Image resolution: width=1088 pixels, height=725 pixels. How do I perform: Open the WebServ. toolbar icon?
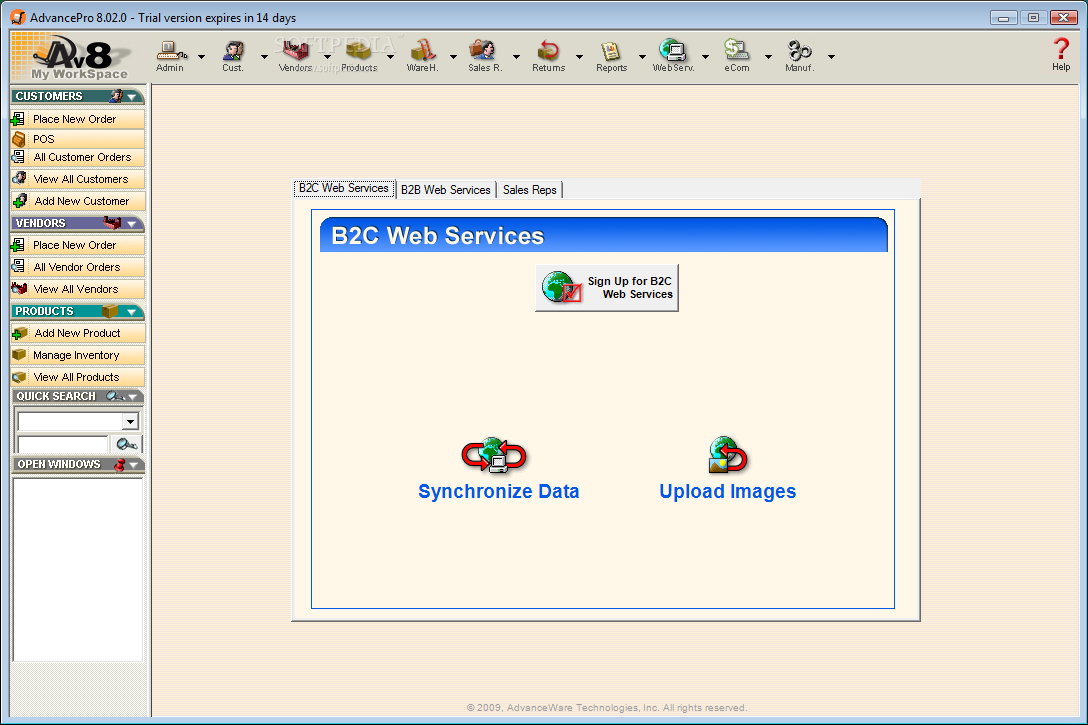[673, 56]
